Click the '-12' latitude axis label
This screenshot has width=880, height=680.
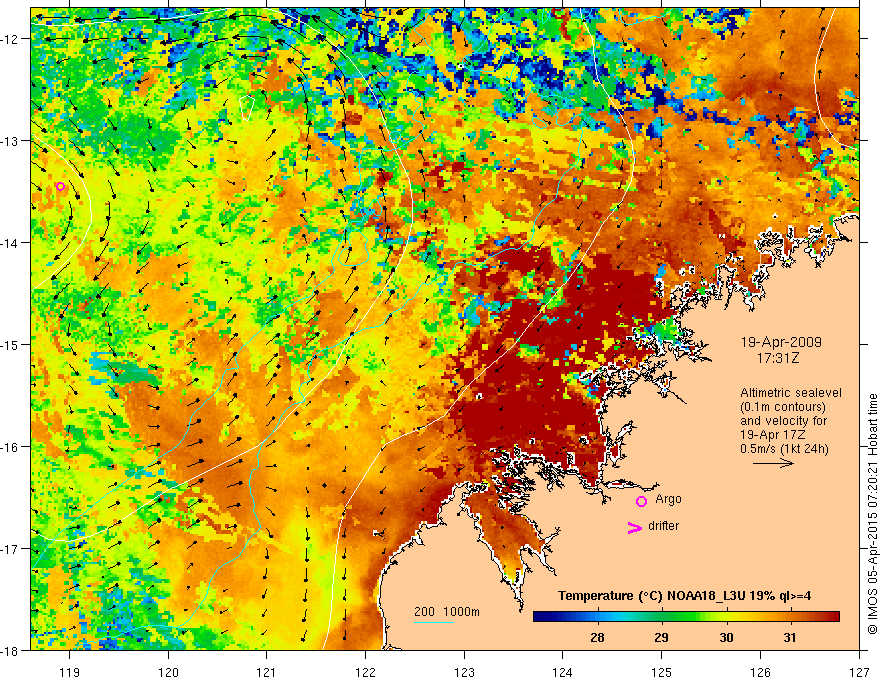(12, 39)
